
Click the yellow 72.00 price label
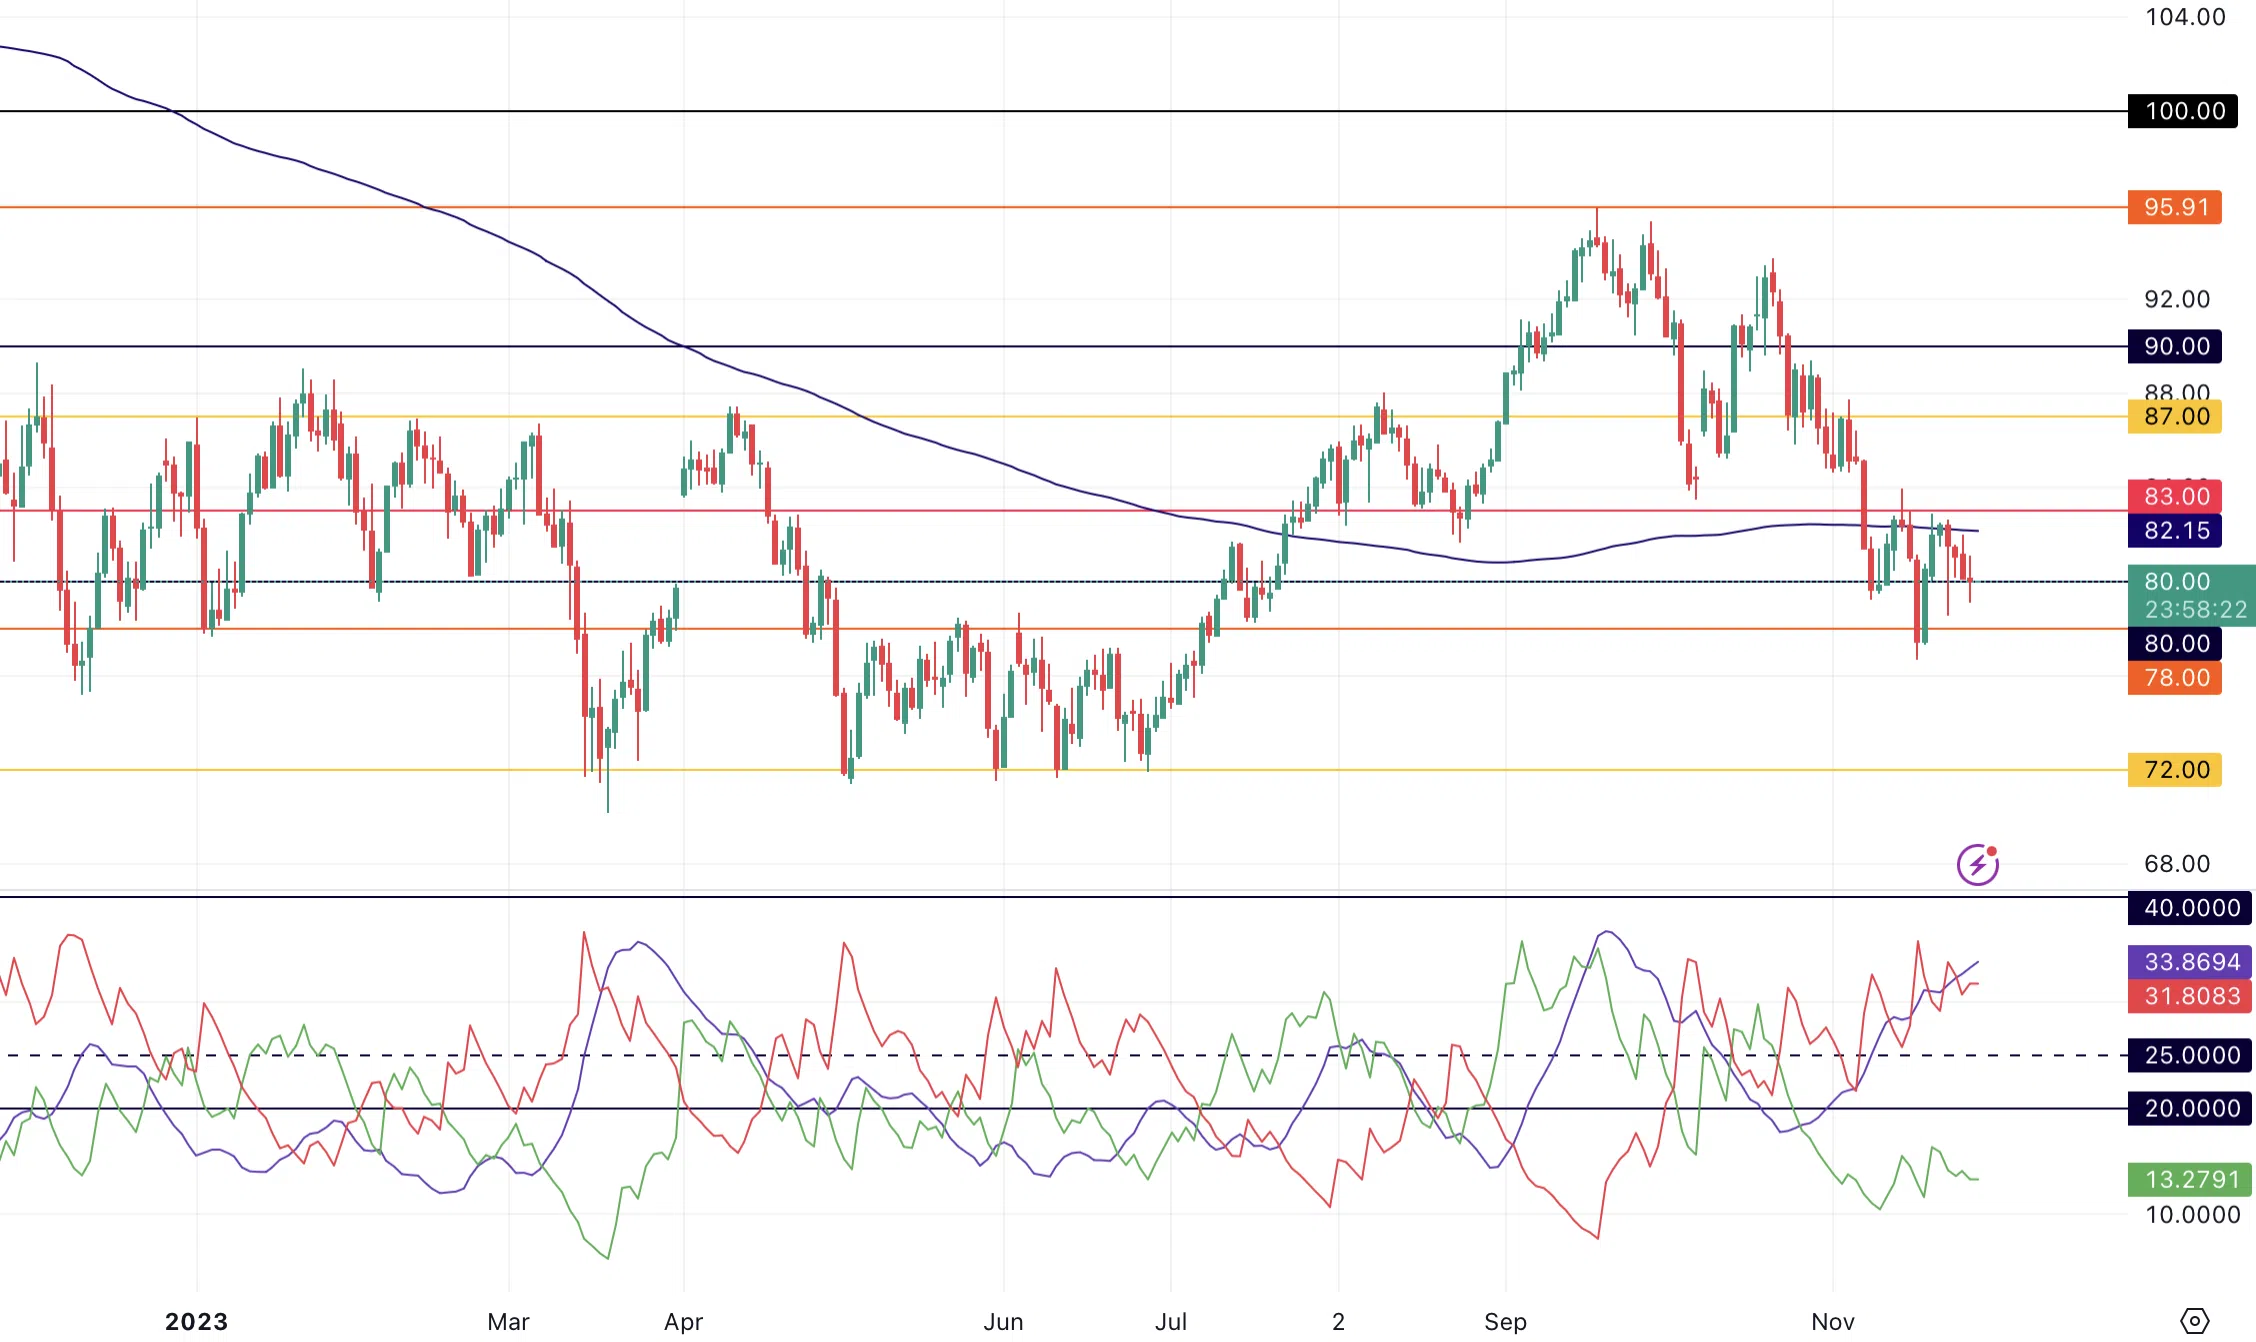pyautogui.click(x=2175, y=770)
